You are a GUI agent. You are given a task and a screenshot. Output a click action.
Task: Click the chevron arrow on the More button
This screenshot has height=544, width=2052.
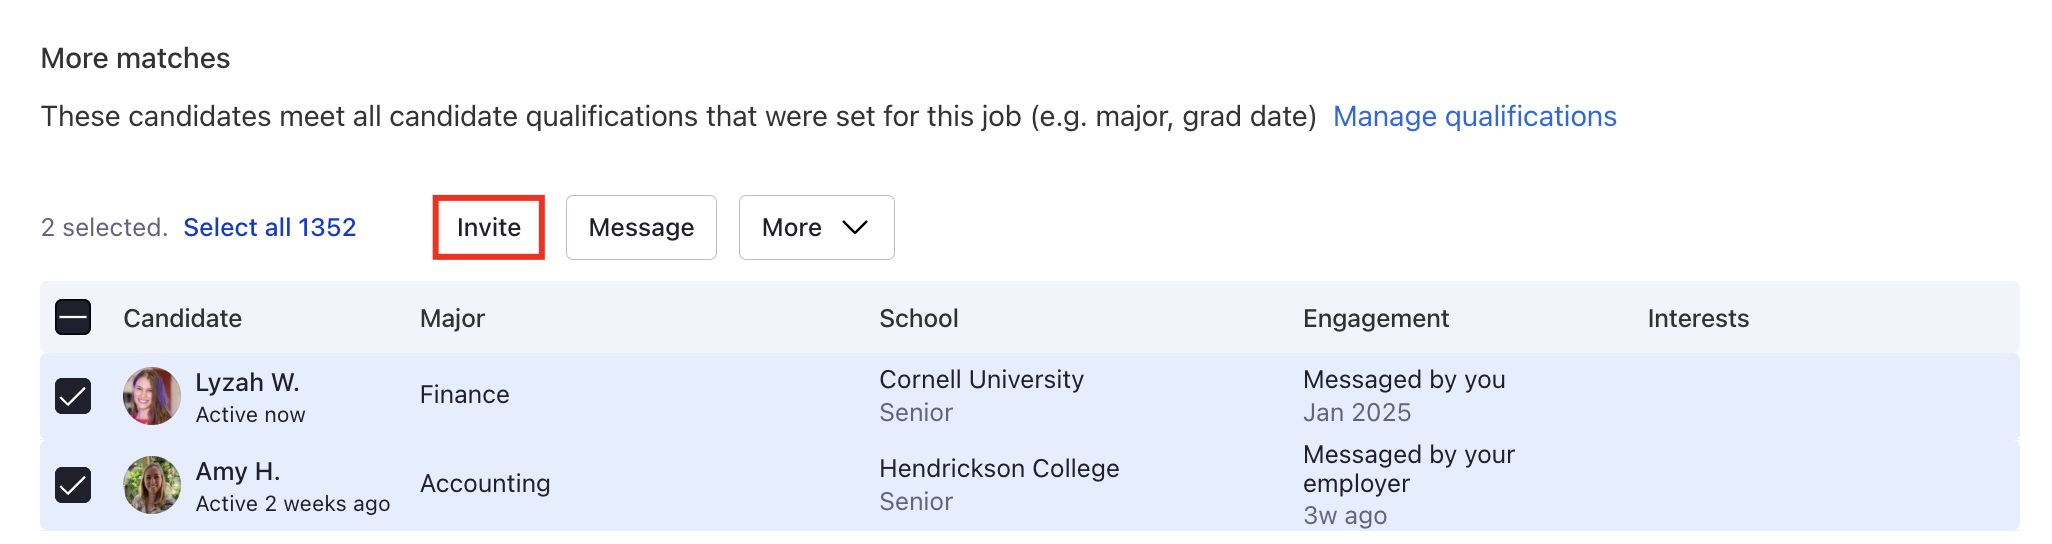click(x=855, y=227)
